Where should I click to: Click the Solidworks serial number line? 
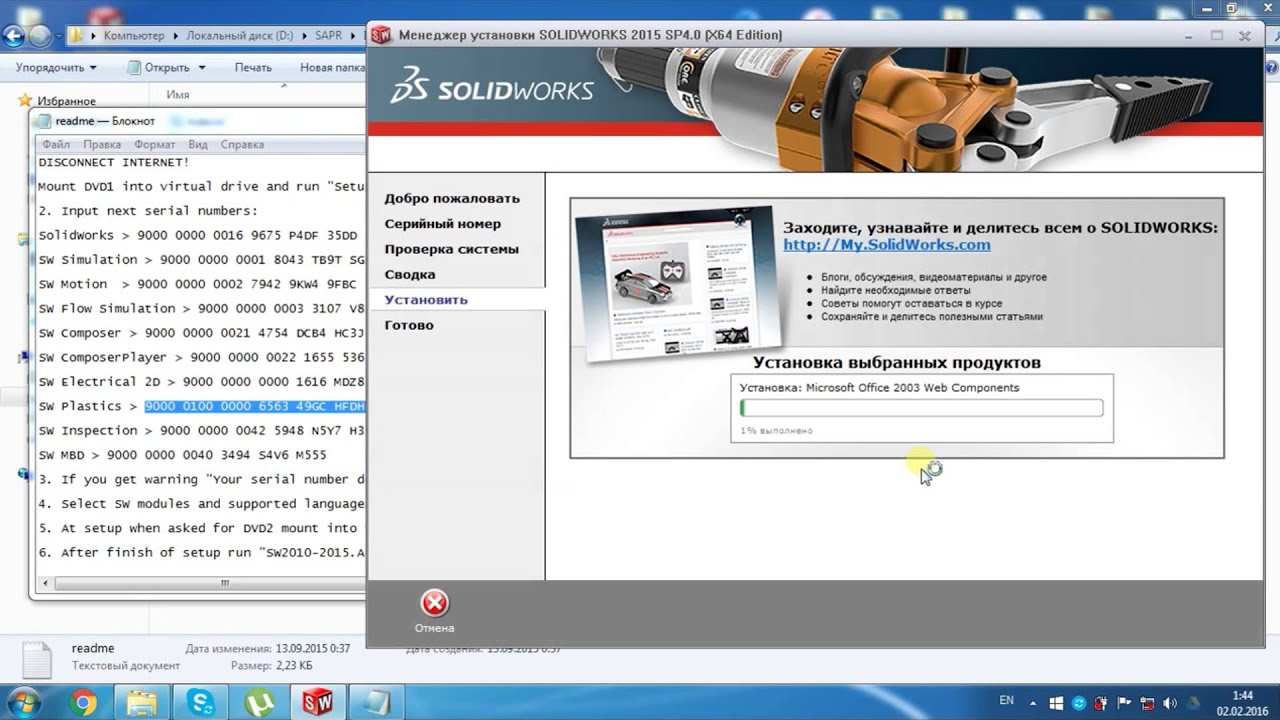197,235
